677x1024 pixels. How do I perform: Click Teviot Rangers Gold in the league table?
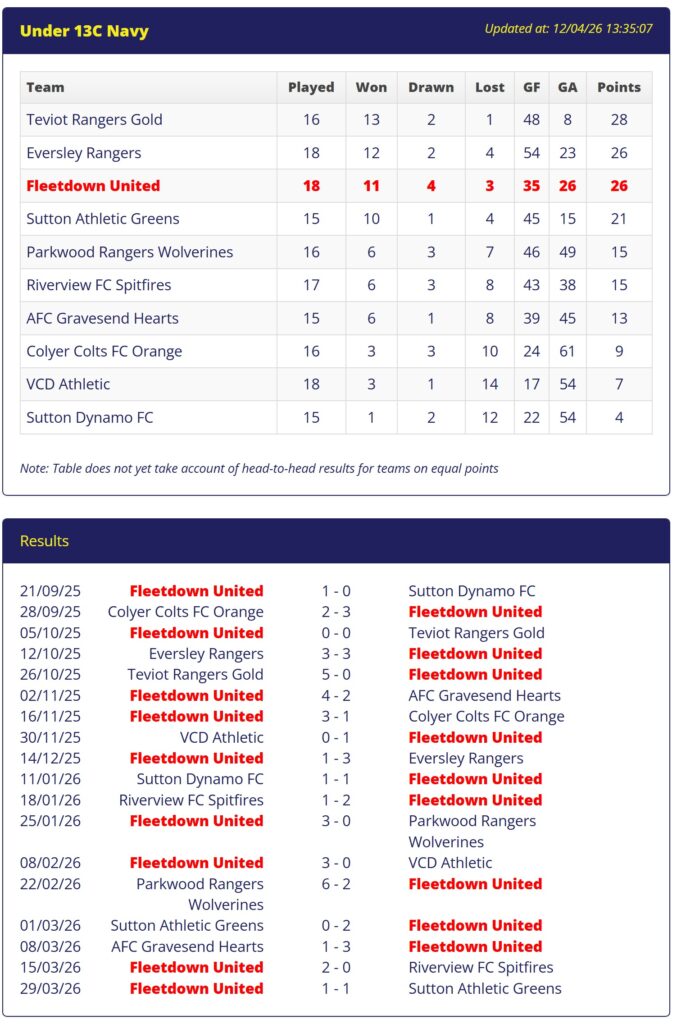tap(94, 120)
